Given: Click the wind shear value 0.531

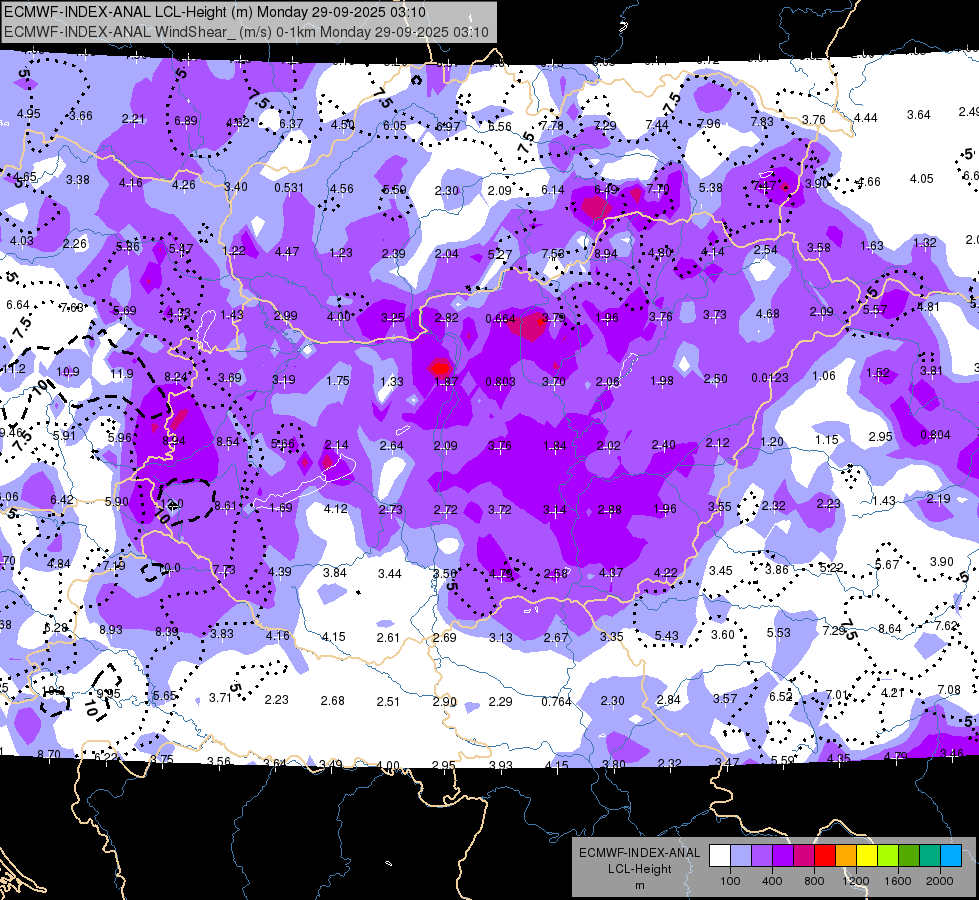Looking at the screenshot, I should click(x=289, y=187).
